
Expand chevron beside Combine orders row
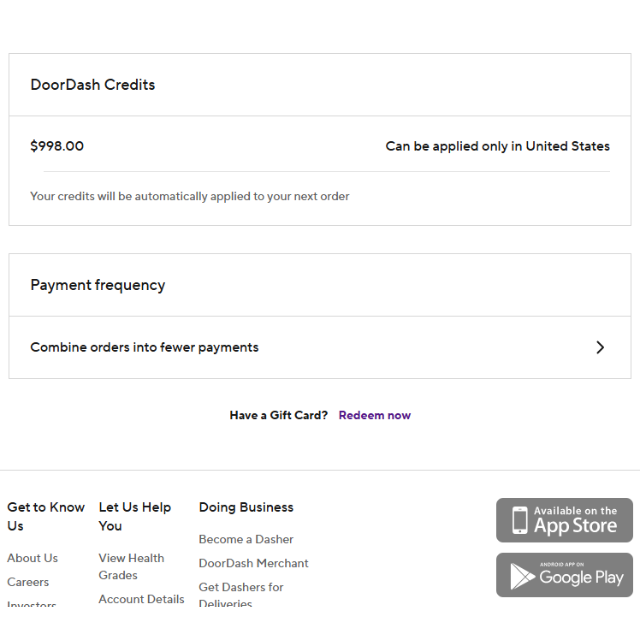click(x=600, y=347)
